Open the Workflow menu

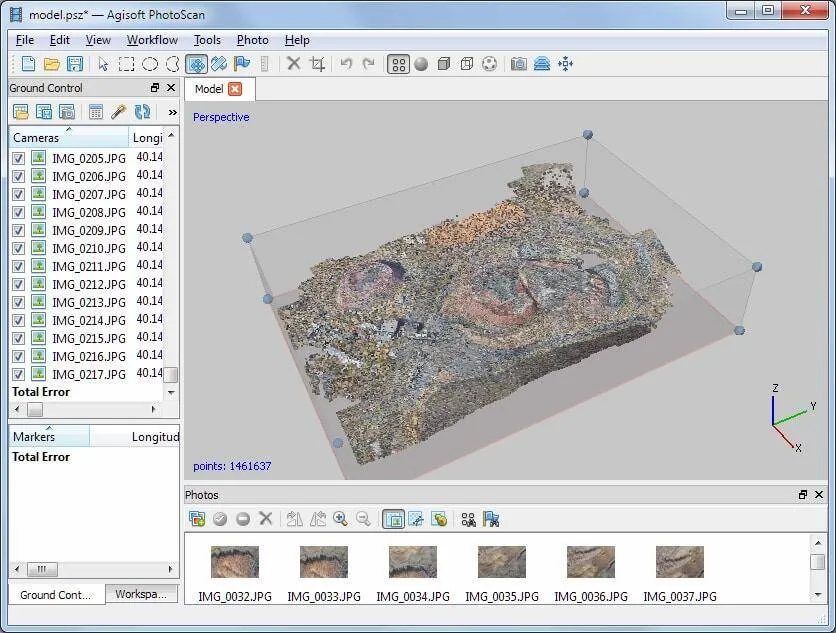152,40
